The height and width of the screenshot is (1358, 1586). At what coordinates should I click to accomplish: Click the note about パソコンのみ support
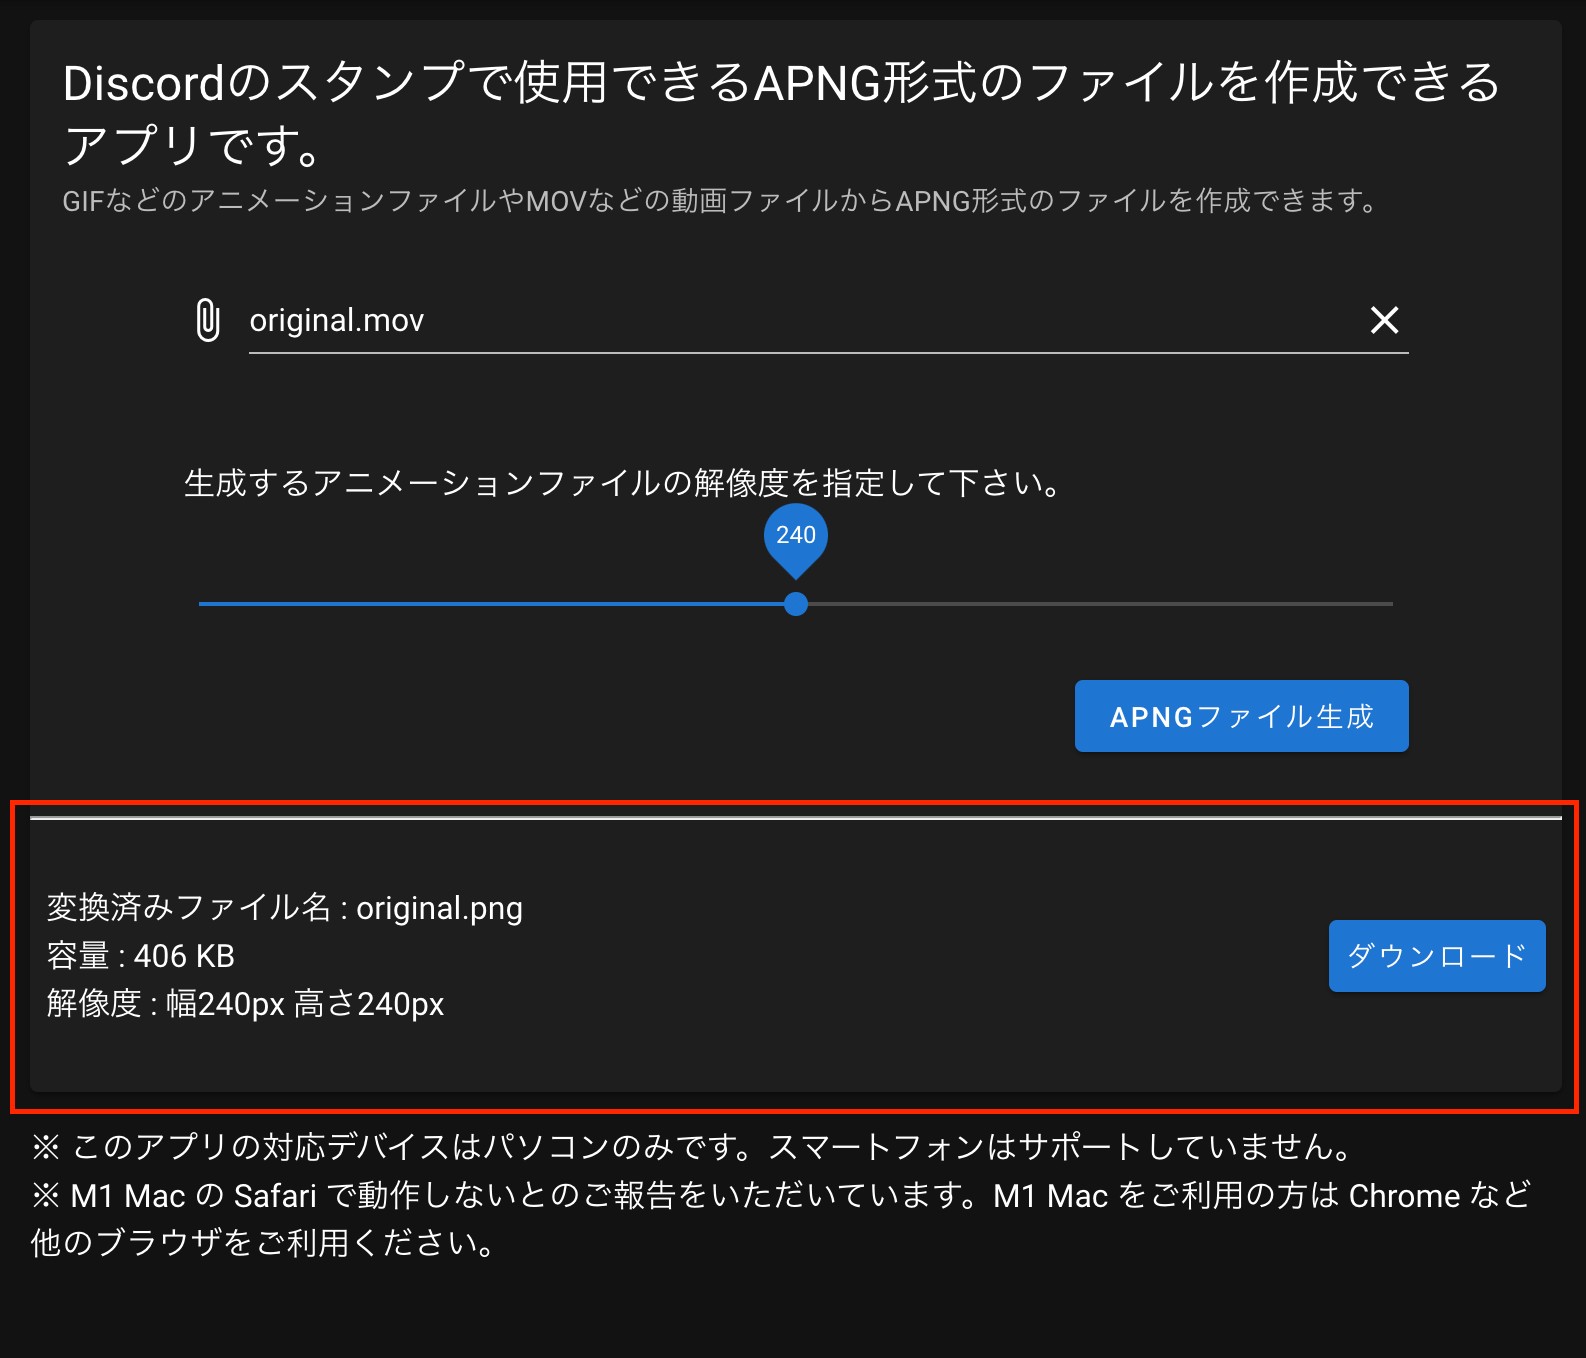click(692, 1146)
